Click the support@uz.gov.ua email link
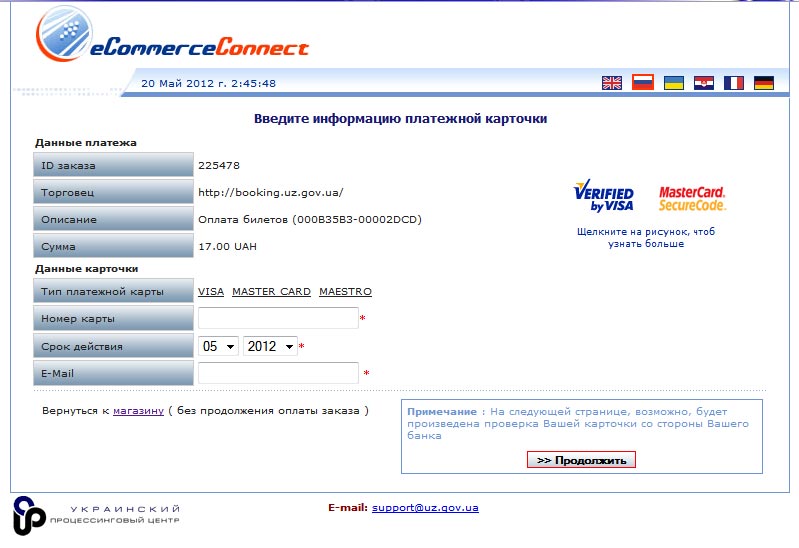The image size is (799, 548). point(425,508)
